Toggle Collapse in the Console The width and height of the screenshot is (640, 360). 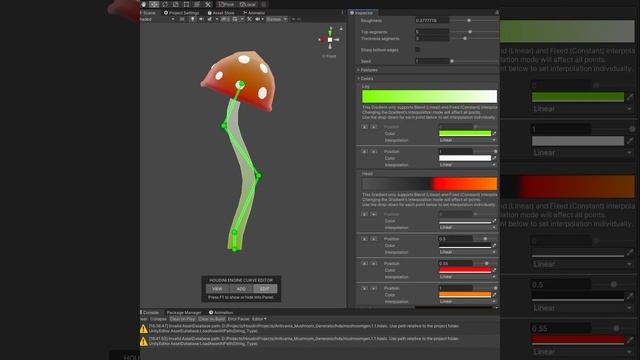coord(158,319)
